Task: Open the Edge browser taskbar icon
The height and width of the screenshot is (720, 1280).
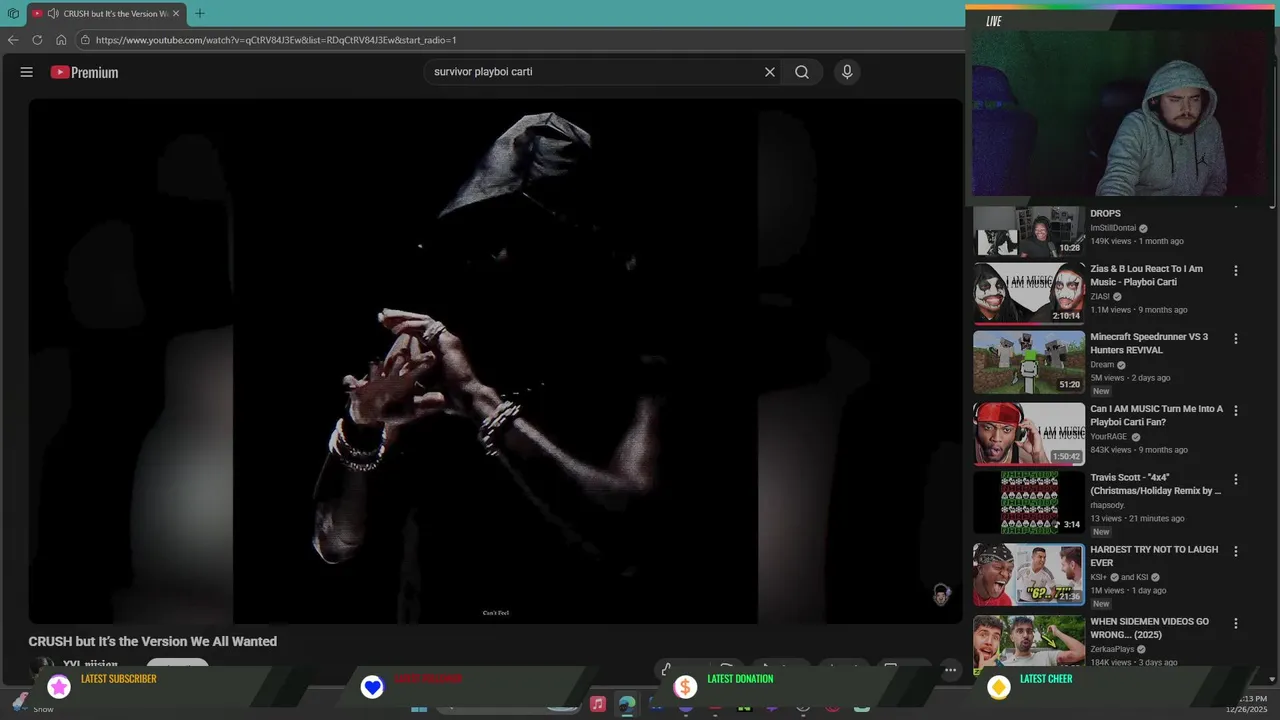Action: click(627, 704)
